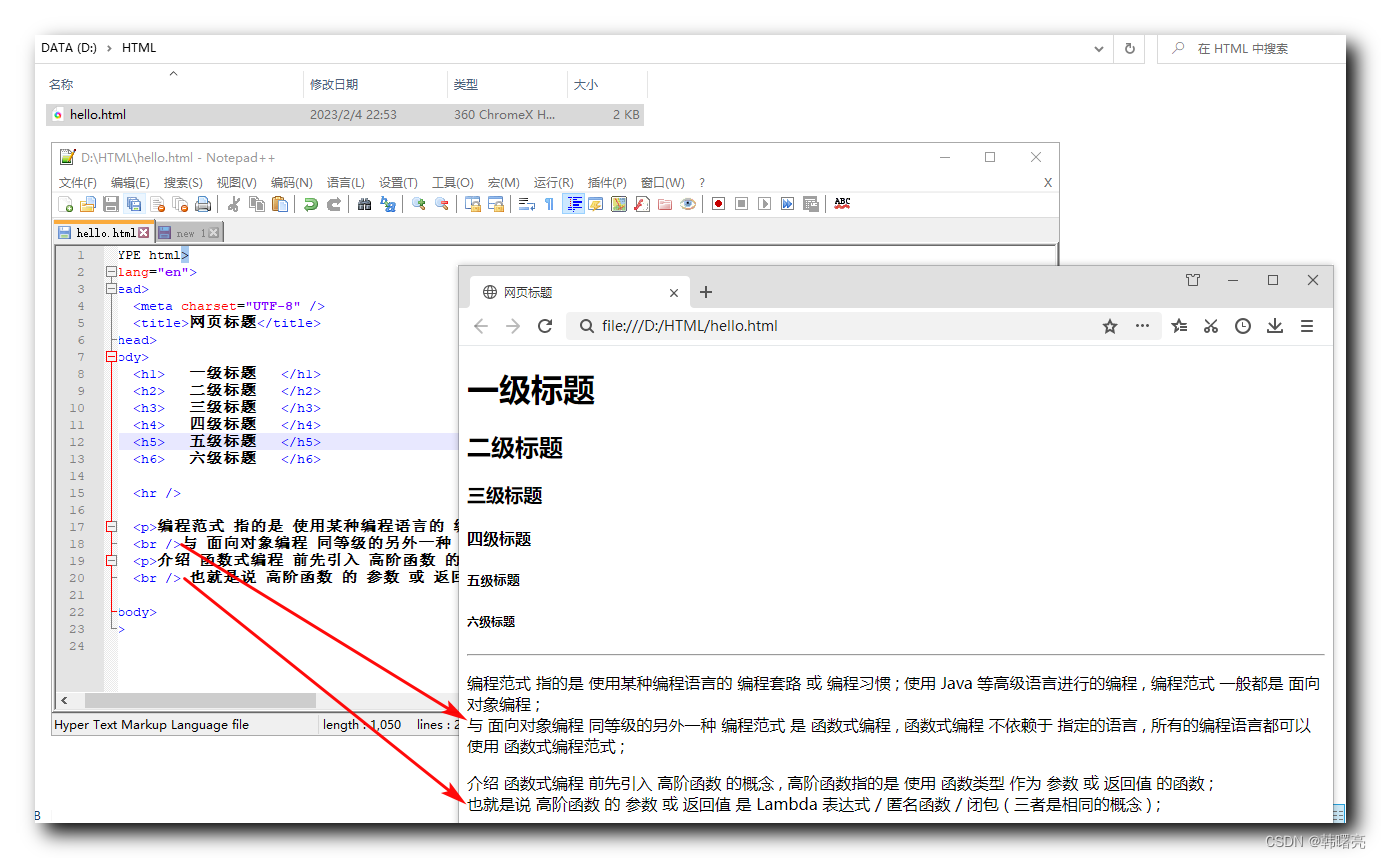Screen dimensions: 1381x858
Task: Click Save icon in Notepad++ toolbar
Action: point(111,204)
